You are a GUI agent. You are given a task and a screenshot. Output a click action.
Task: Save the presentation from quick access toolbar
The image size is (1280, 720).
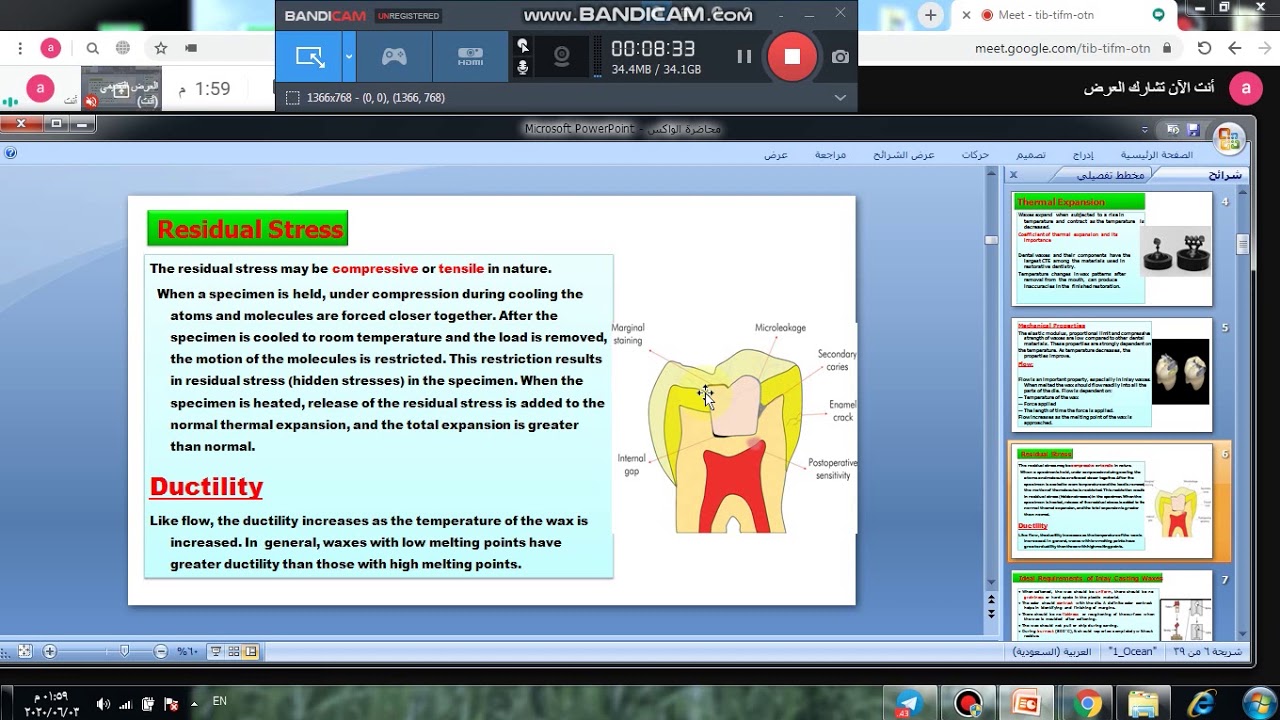point(1194,129)
